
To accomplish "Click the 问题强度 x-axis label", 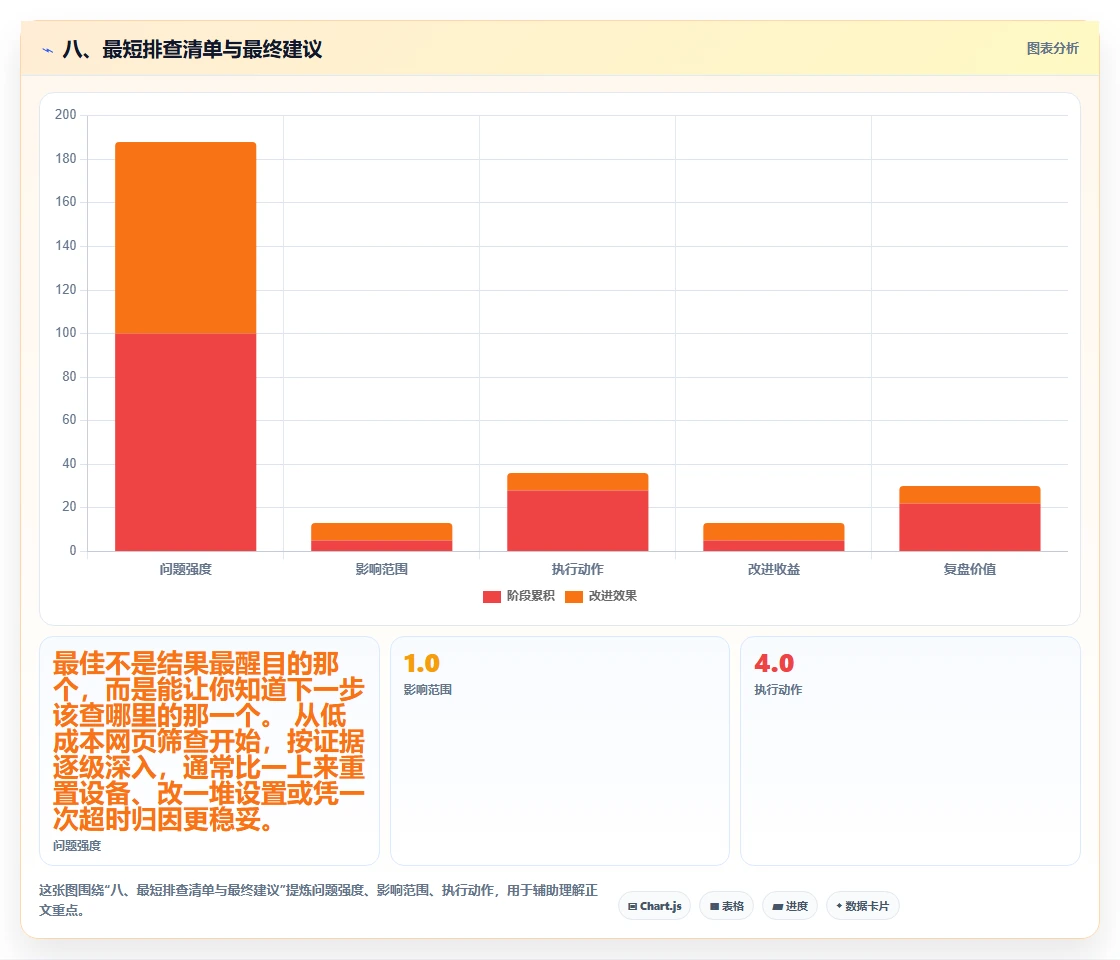I will pos(186,569).
